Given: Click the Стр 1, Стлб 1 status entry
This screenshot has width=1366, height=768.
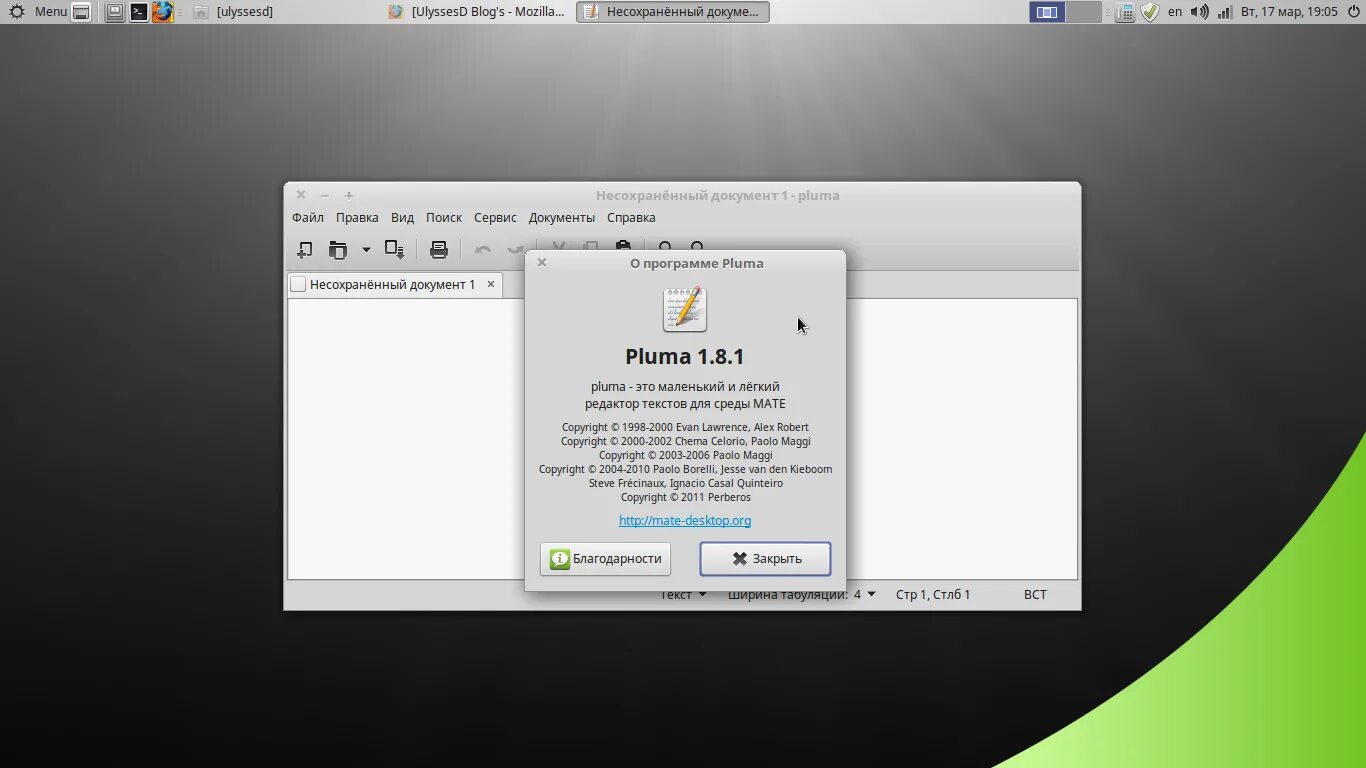Looking at the screenshot, I should (x=933, y=594).
